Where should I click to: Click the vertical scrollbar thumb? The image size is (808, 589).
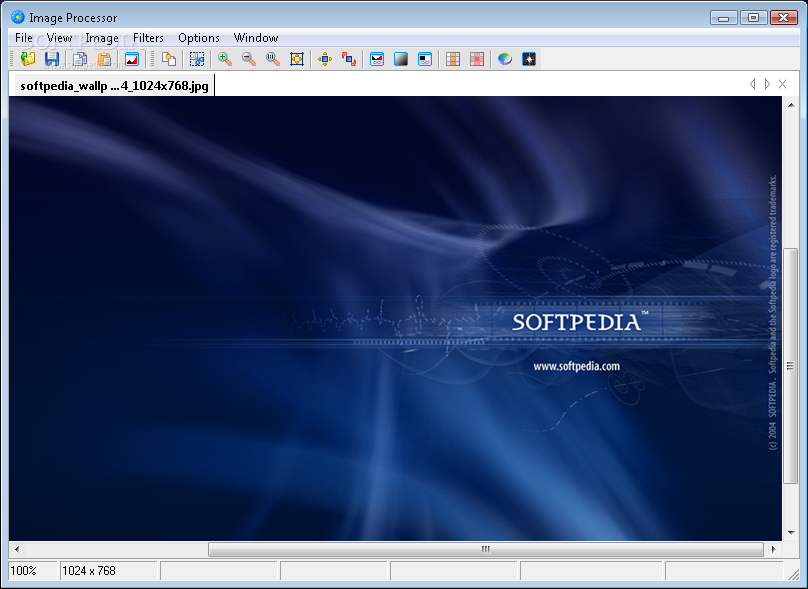[790, 366]
